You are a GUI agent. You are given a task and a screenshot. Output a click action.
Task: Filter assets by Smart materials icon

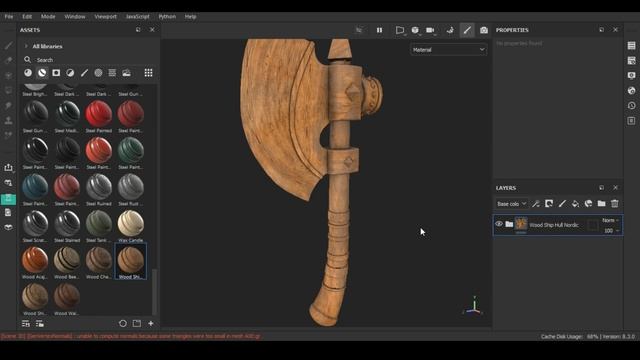click(x=42, y=73)
